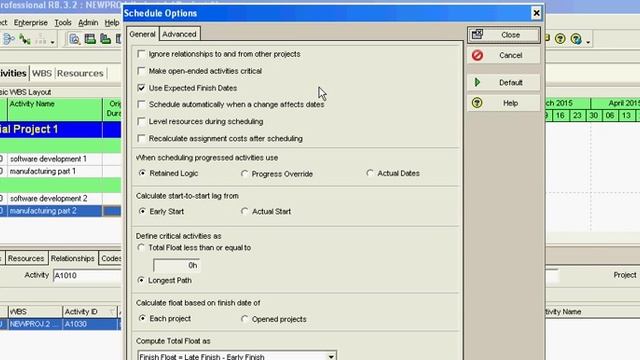Image resolution: width=640 pixels, height=360 pixels.
Task: Select Actual Start for start-to-start lag
Action: 244,211
